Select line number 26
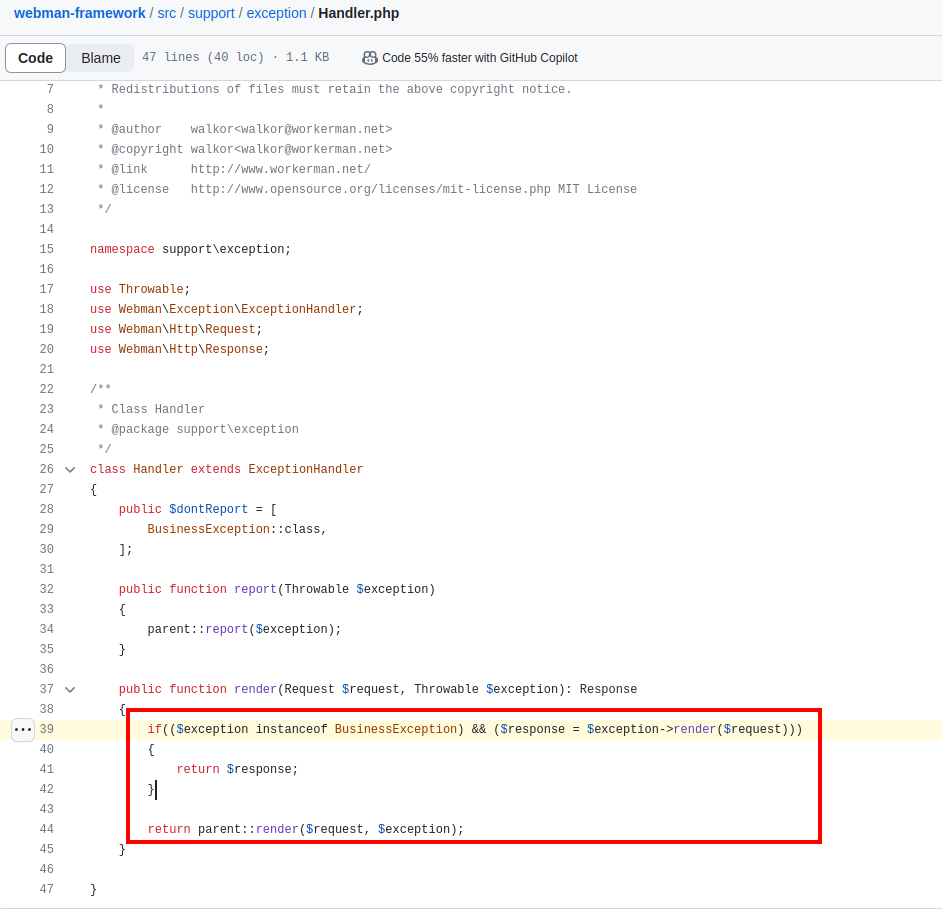942x920 pixels. click(x=47, y=469)
